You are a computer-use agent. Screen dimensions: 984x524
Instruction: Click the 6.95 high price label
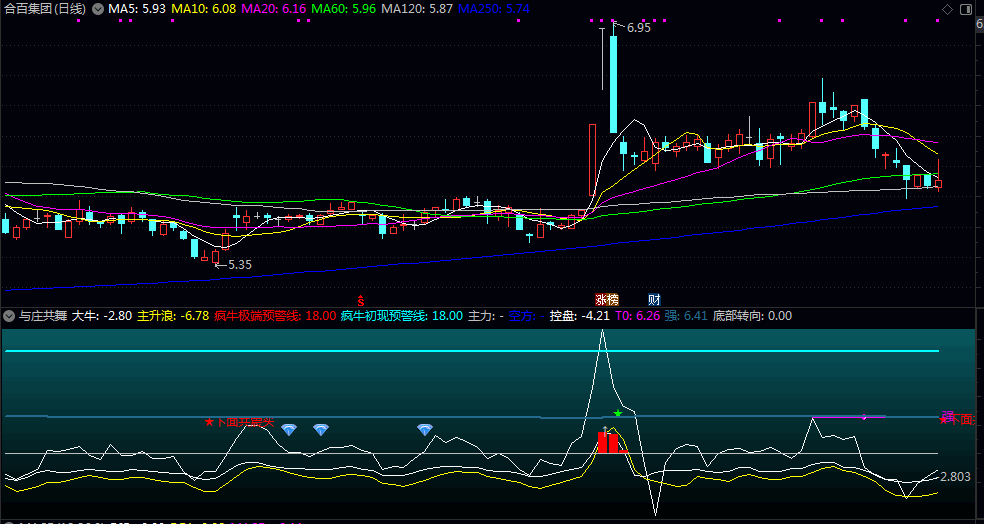click(x=638, y=28)
